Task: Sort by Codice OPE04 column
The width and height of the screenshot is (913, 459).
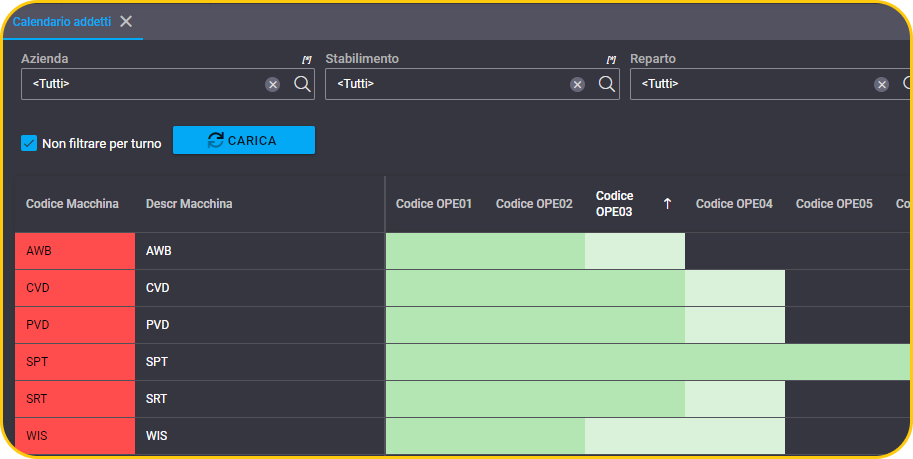Action: pyautogui.click(x=734, y=204)
